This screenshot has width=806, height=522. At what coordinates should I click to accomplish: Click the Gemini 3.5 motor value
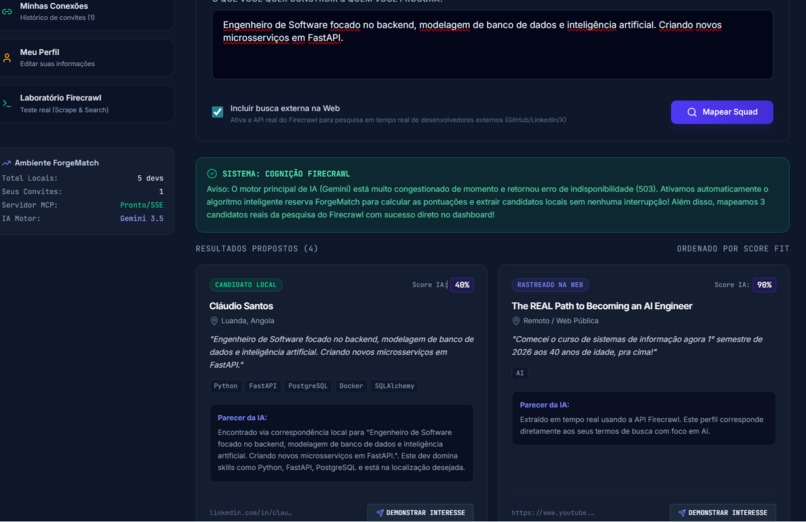pyautogui.click(x=141, y=218)
